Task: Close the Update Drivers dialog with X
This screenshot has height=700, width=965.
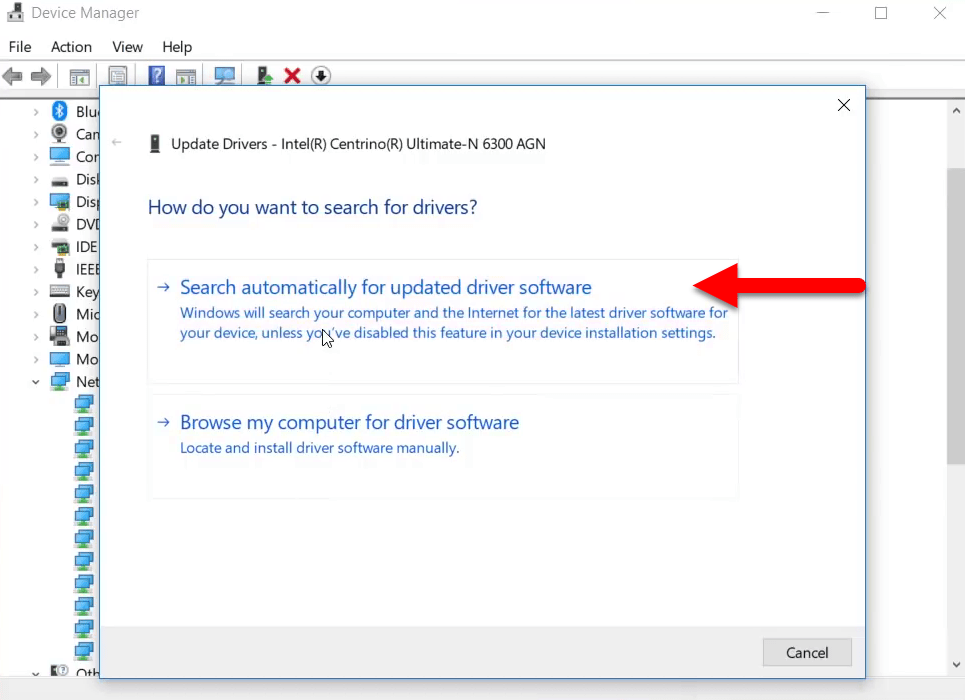Action: [x=844, y=105]
